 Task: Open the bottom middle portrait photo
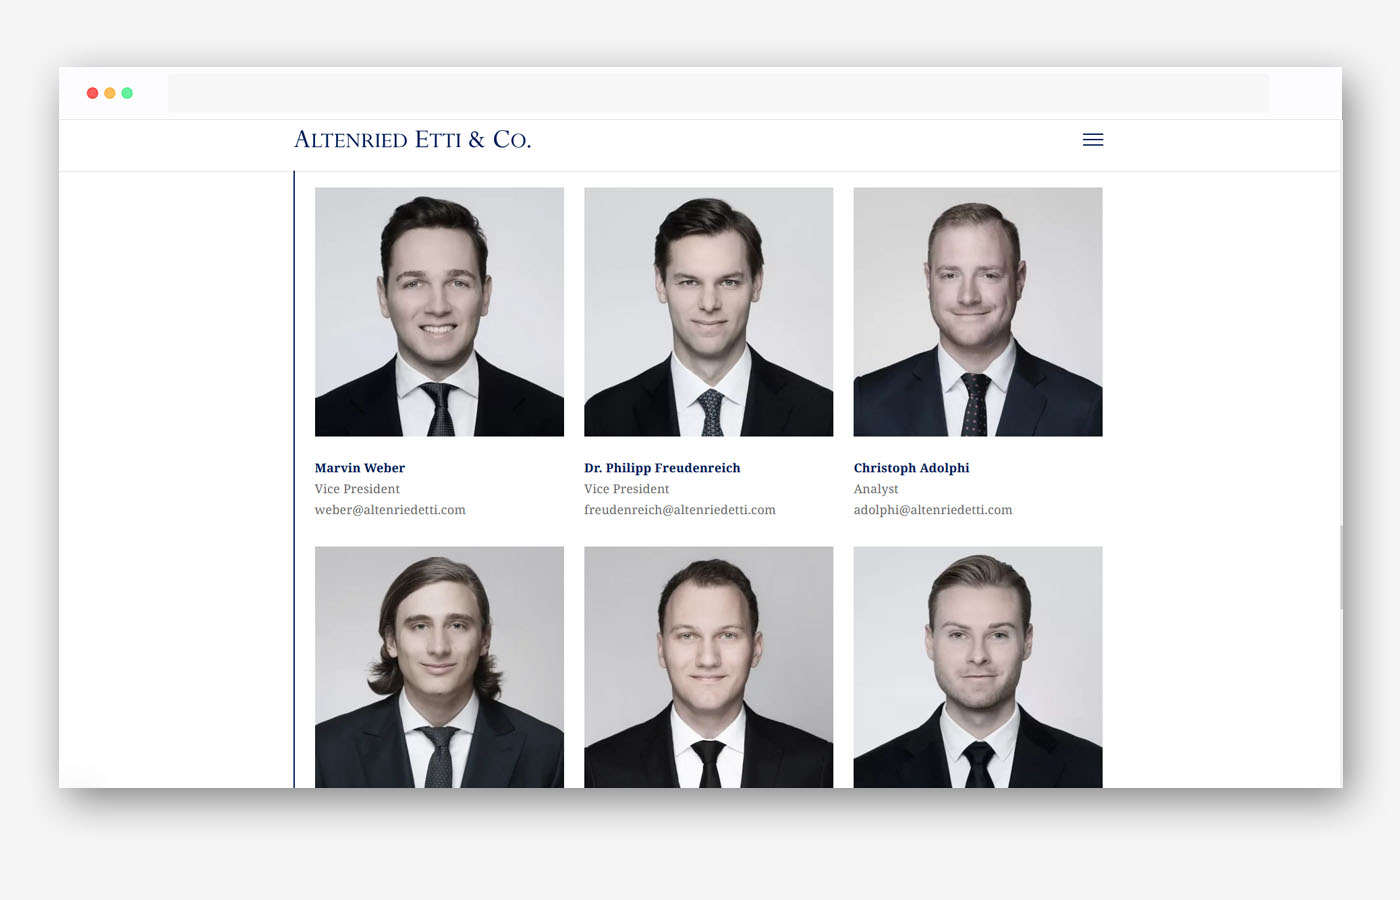pos(708,667)
